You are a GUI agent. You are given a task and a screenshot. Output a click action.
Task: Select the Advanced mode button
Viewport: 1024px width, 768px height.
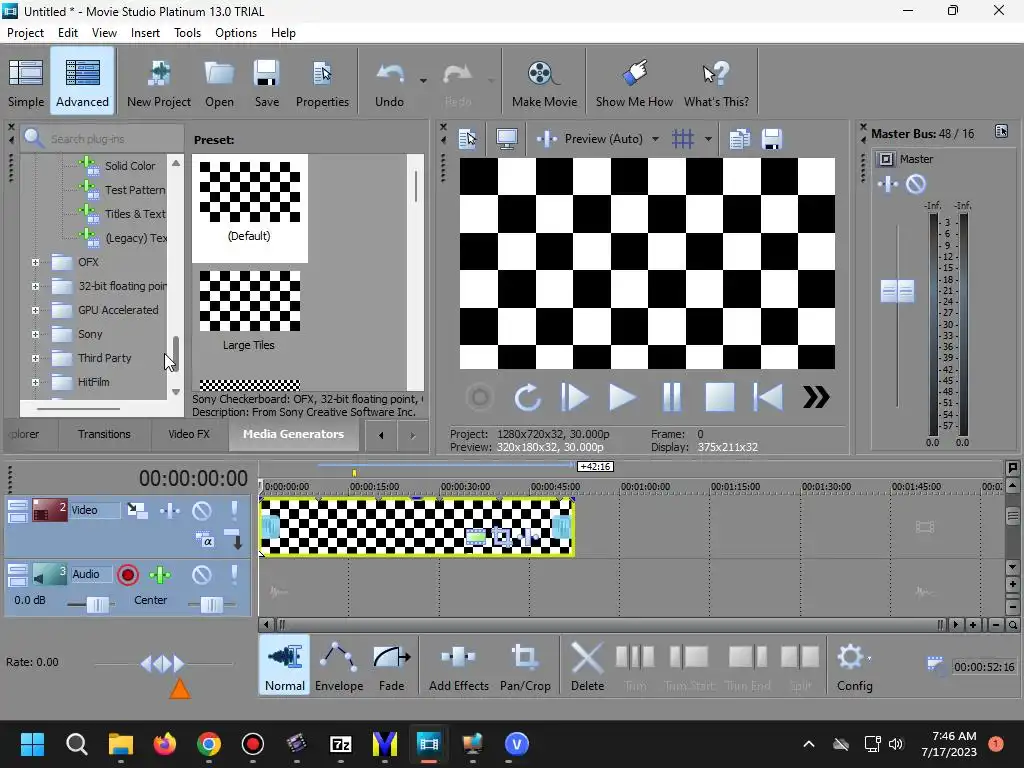coord(82,82)
